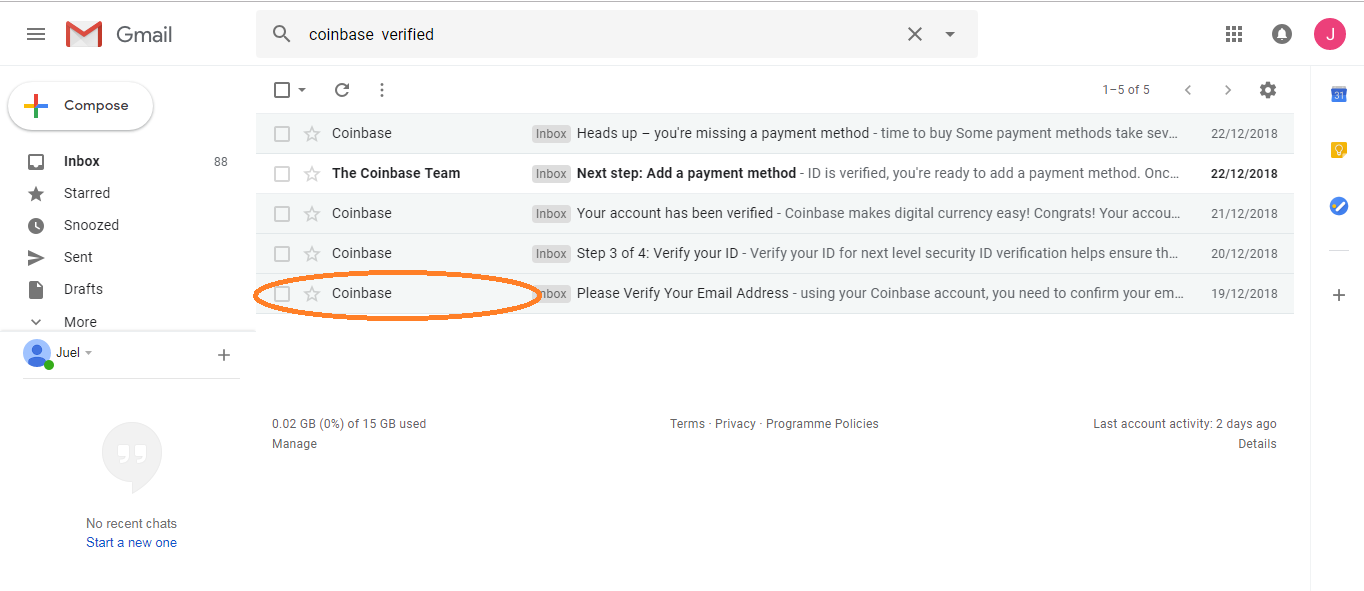Click the 'Start a new one' chat link

pos(131,543)
